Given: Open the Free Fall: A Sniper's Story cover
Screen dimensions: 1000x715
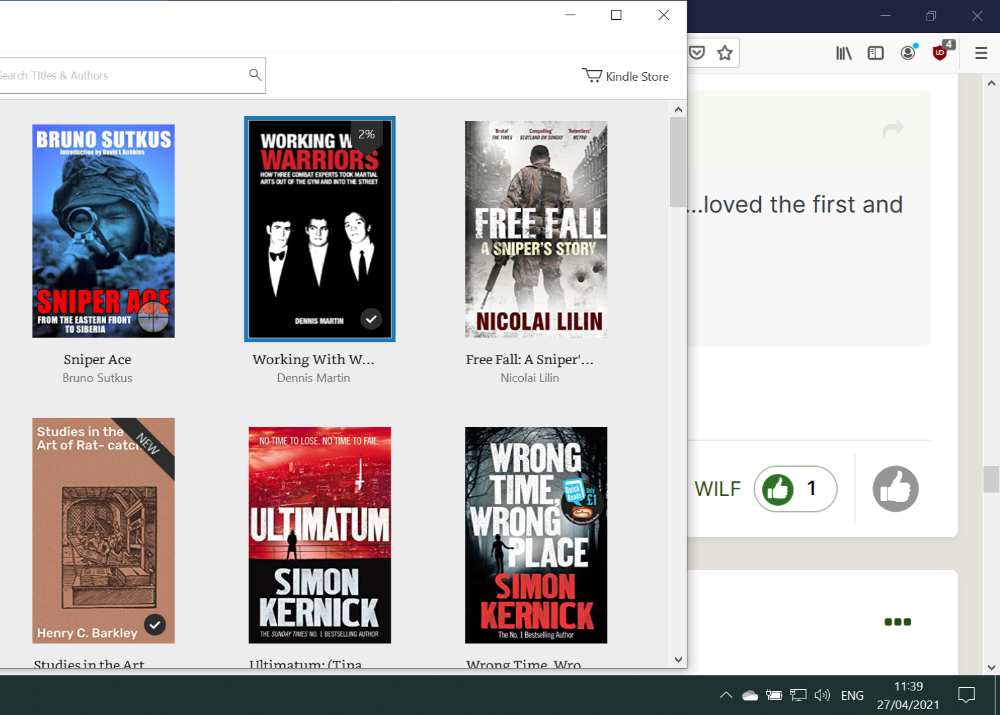Looking at the screenshot, I should (536, 229).
